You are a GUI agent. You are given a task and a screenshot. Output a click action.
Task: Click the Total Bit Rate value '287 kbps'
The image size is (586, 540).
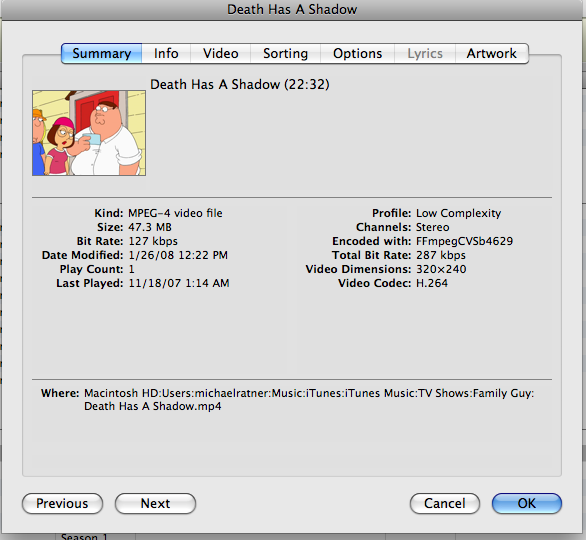pos(441,255)
